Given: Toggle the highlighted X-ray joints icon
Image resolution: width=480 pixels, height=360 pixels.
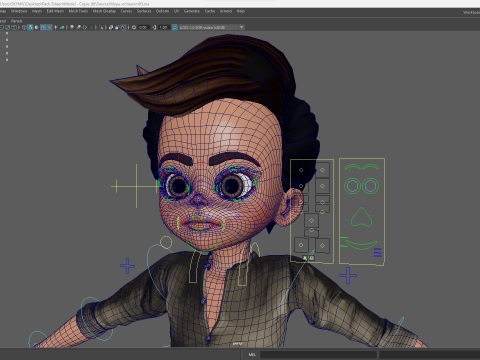Looking at the screenshot, I should click(123, 27).
